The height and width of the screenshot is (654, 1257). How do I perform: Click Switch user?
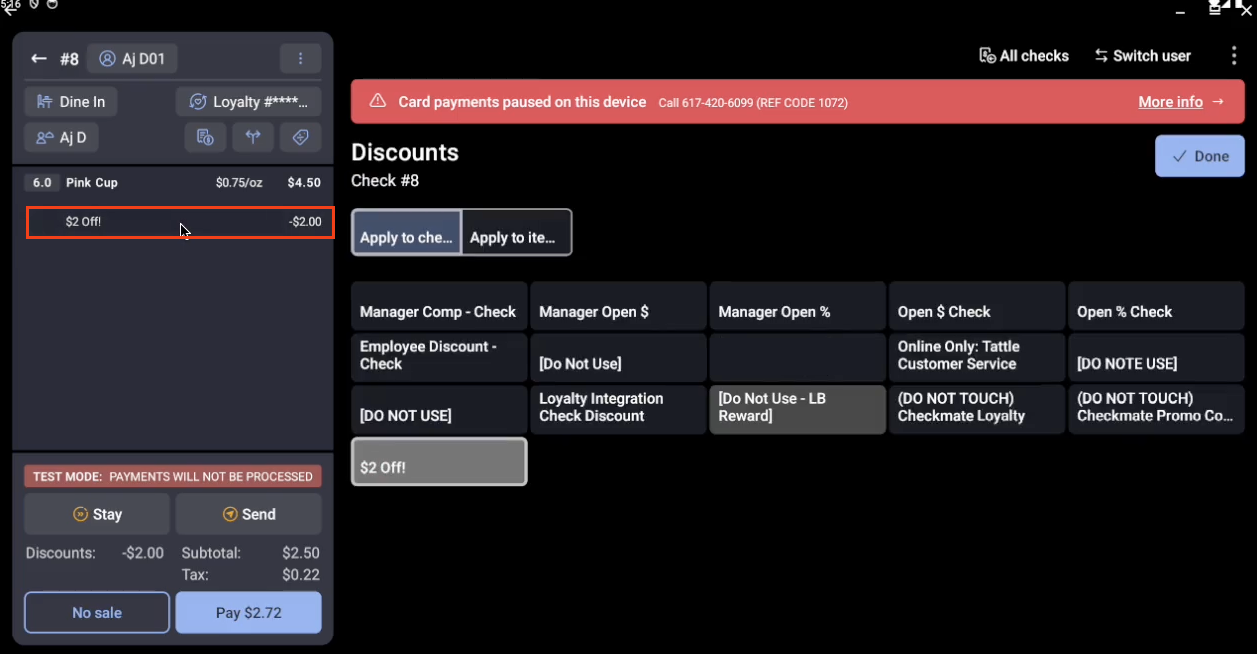pyautogui.click(x=1142, y=56)
